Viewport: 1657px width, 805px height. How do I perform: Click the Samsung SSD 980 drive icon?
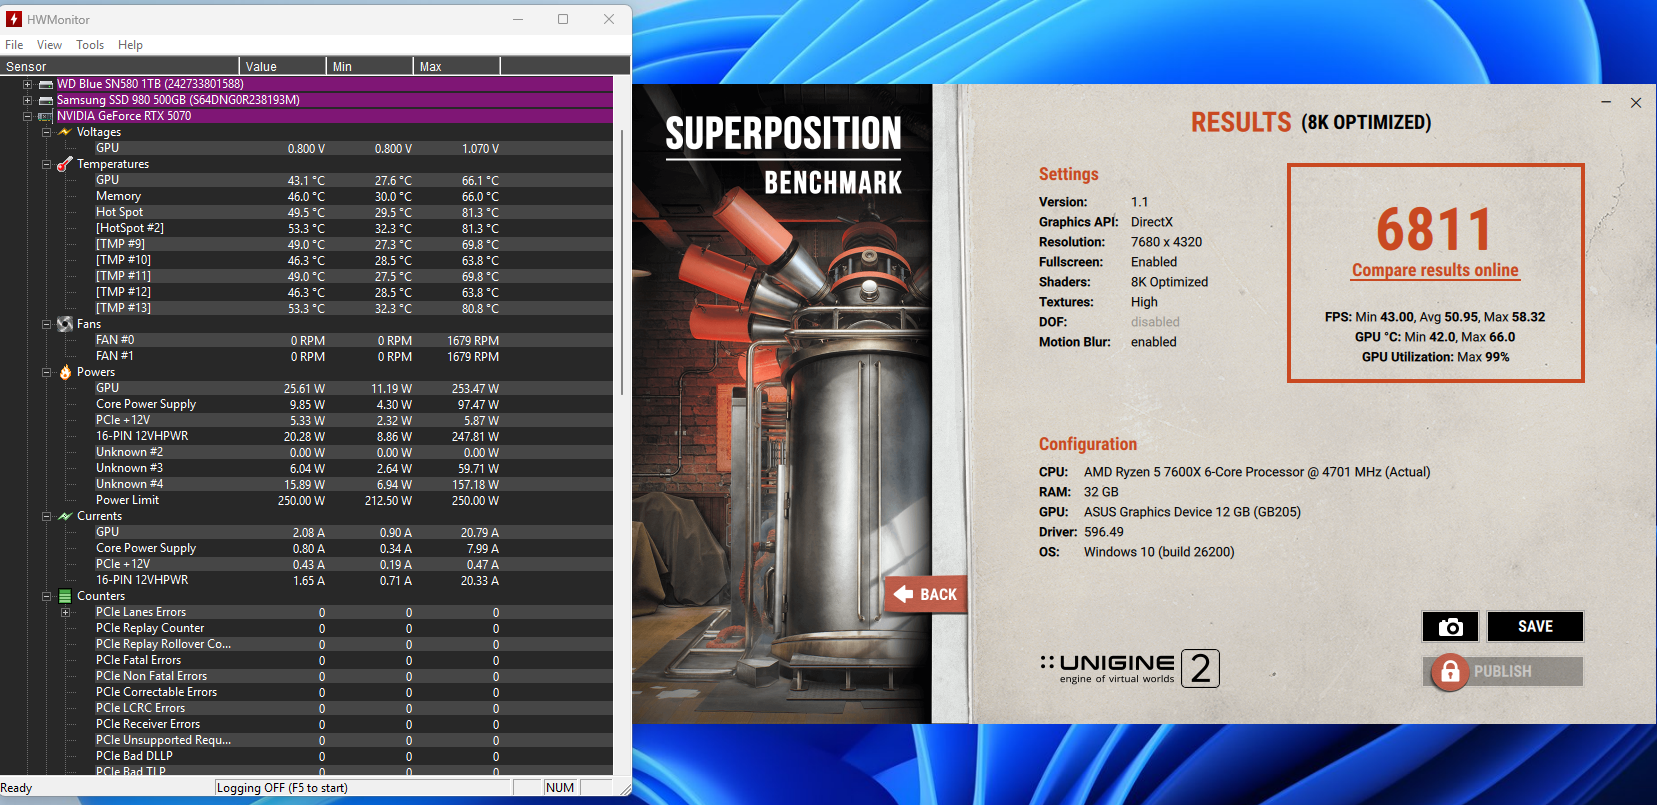click(x=46, y=100)
